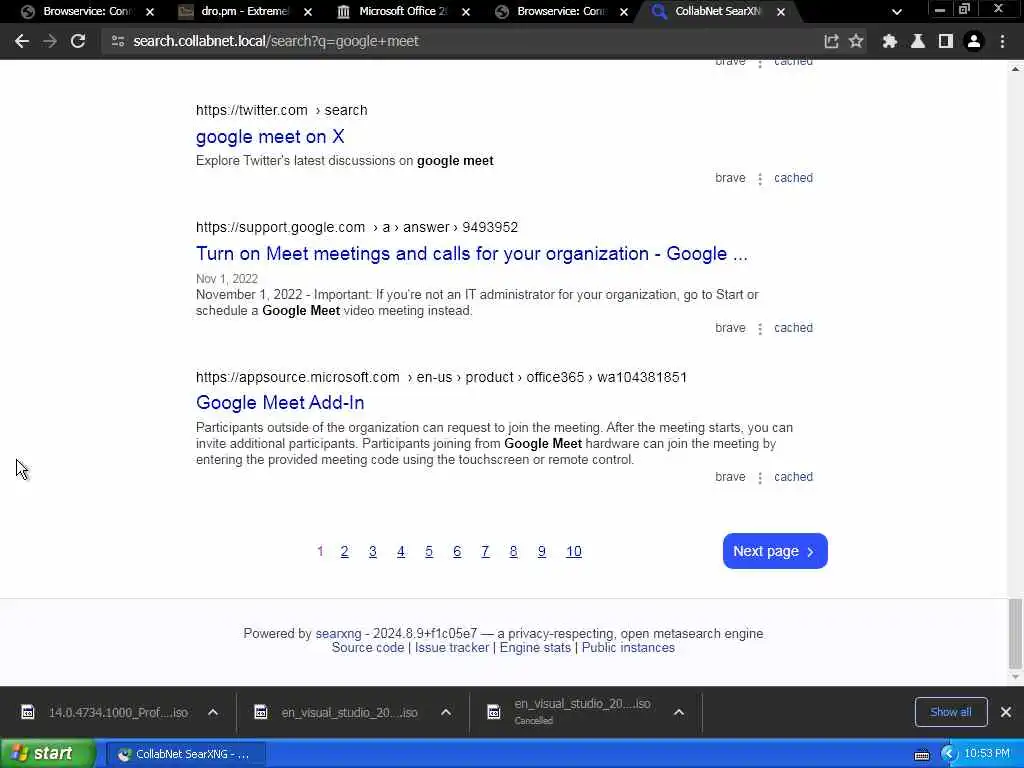This screenshot has height=768, width=1024.
Task: Bookmark this page with the star icon
Action: [856, 41]
